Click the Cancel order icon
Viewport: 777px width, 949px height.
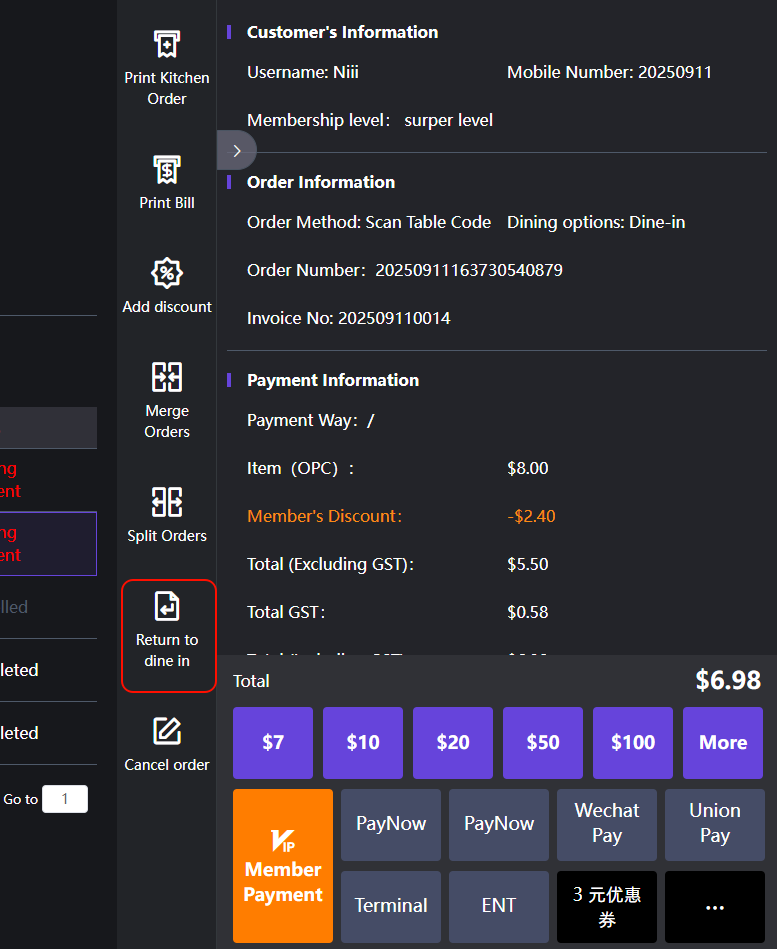pos(166,731)
